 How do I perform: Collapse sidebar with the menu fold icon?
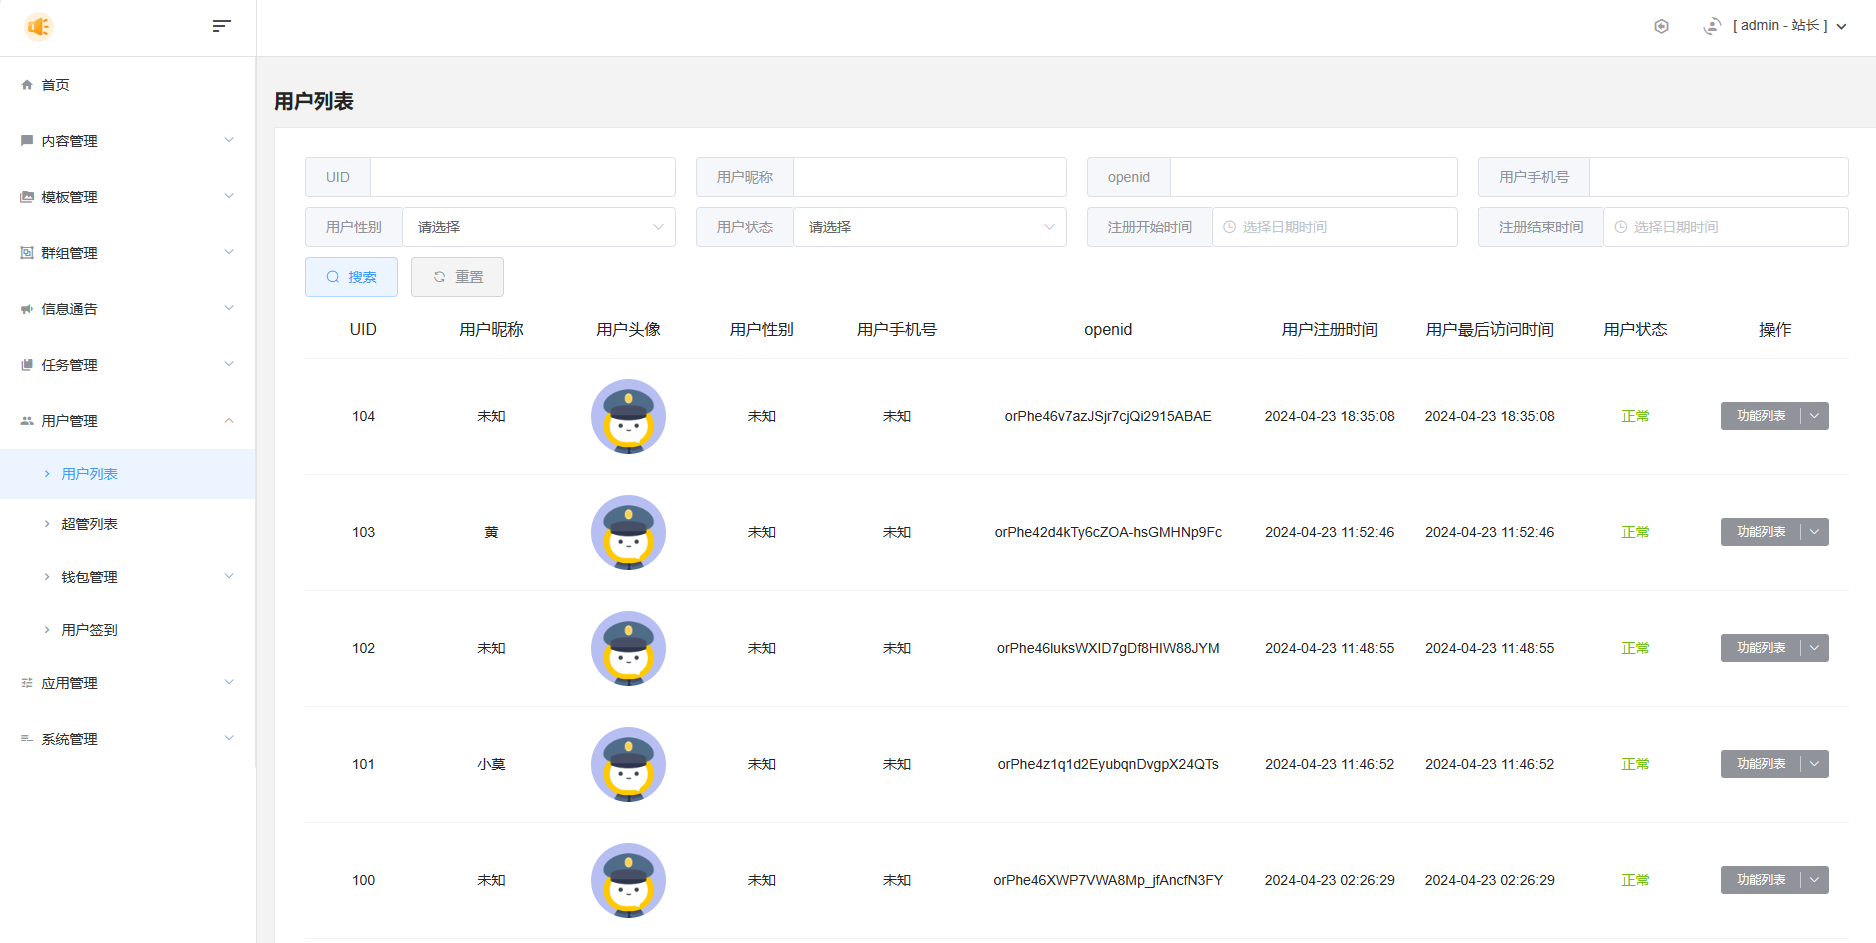click(x=221, y=26)
